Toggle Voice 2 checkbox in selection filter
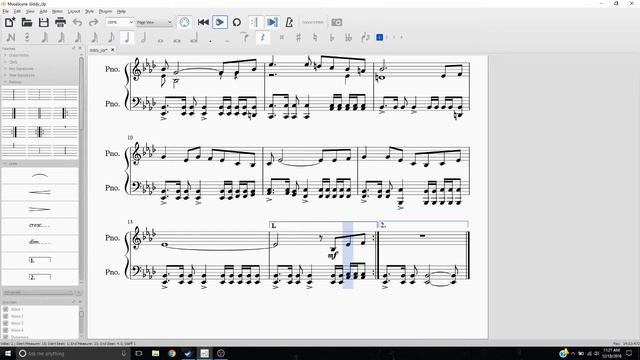640x360 pixels. pyautogui.click(x=6, y=316)
